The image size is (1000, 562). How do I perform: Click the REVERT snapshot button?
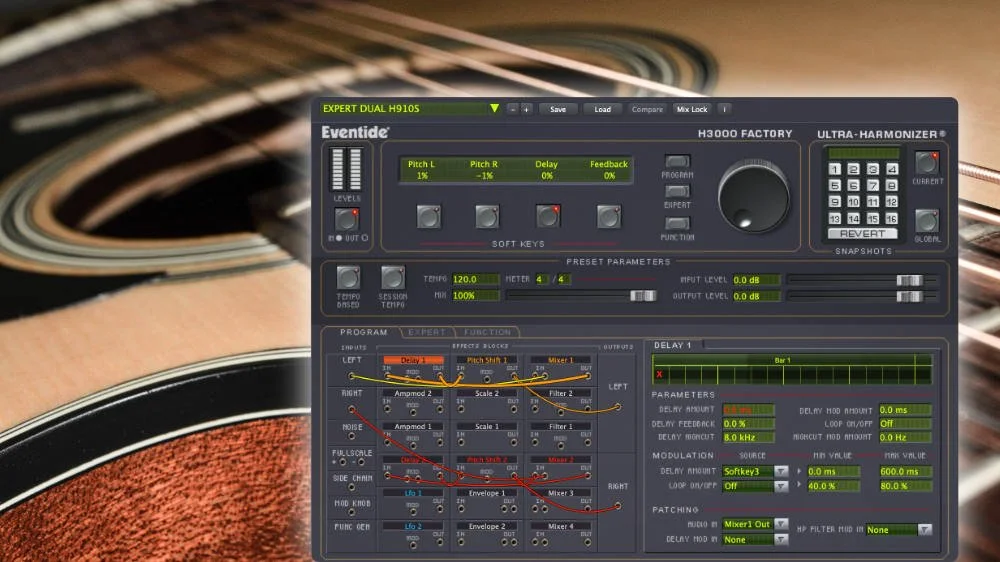(x=862, y=234)
